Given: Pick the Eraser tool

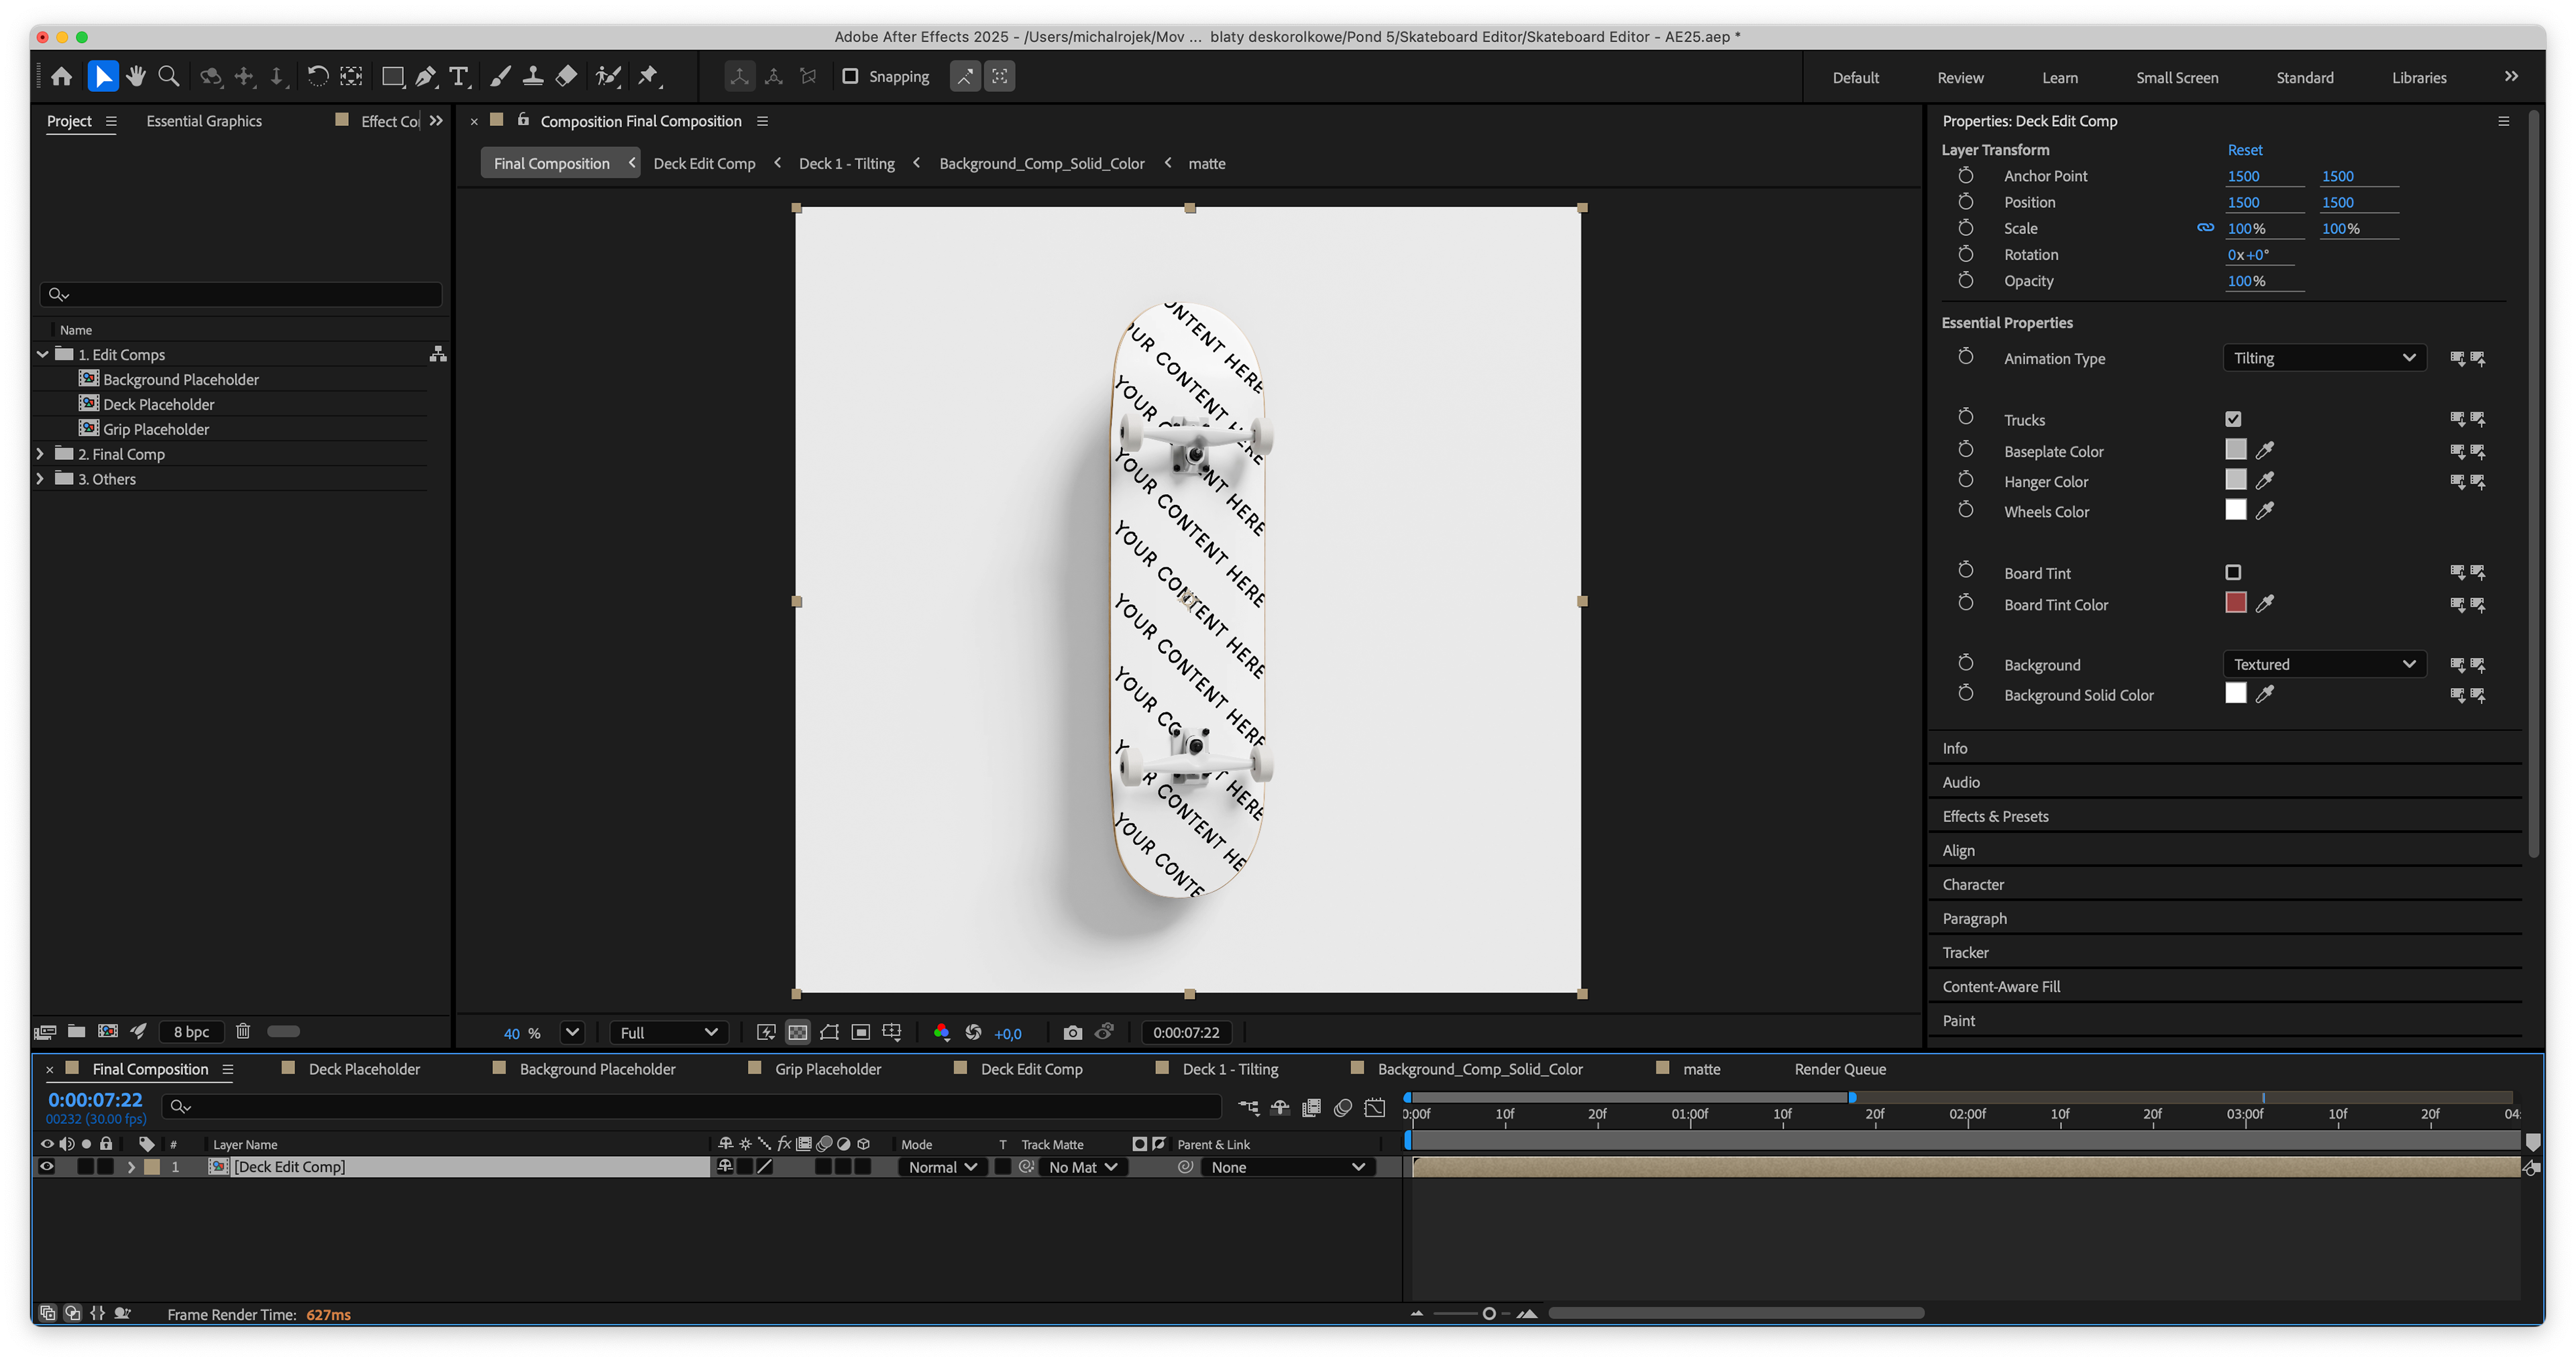Looking at the screenshot, I should (567, 76).
